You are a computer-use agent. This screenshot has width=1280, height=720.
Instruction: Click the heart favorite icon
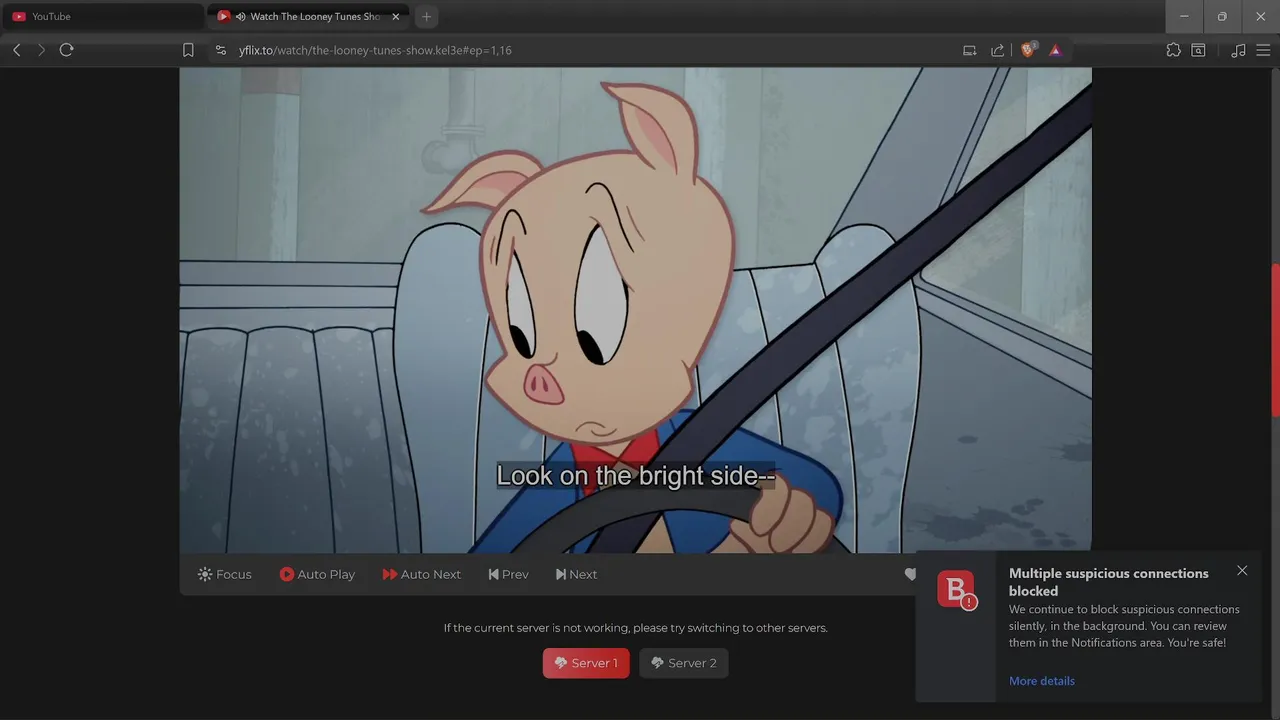pyautogui.click(x=910, y=574)
